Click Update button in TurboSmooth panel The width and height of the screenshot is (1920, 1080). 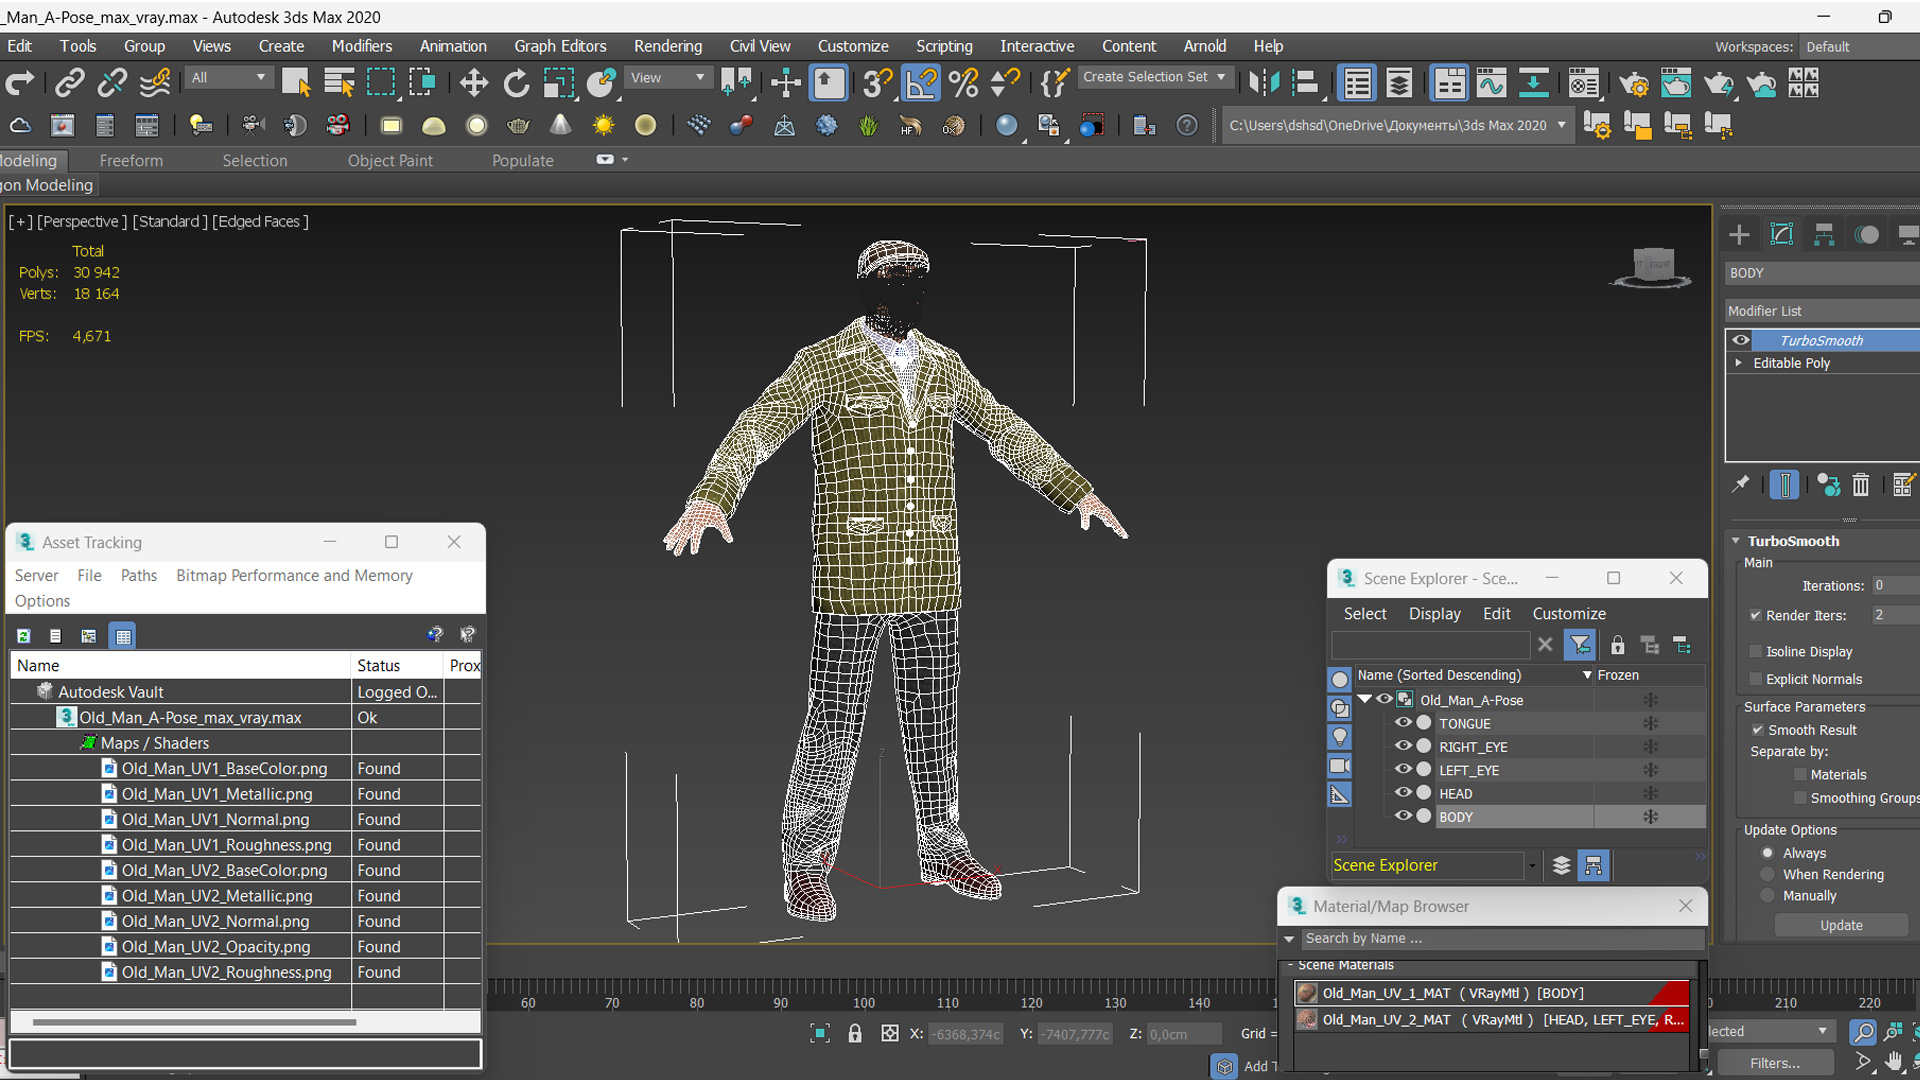point(1842,924)
